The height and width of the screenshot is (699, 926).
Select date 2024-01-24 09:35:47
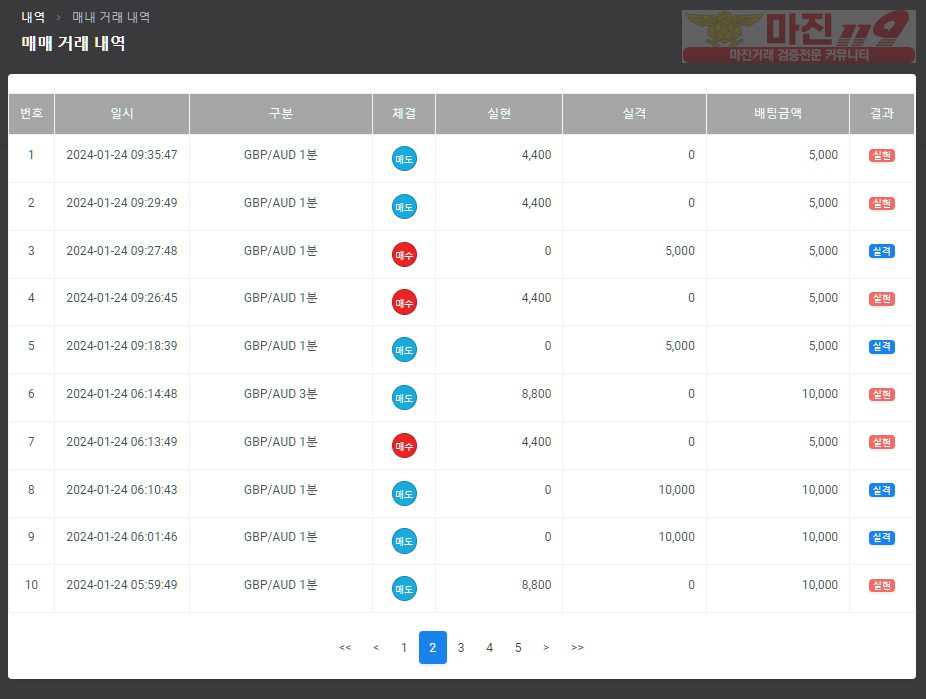point(122,155)
